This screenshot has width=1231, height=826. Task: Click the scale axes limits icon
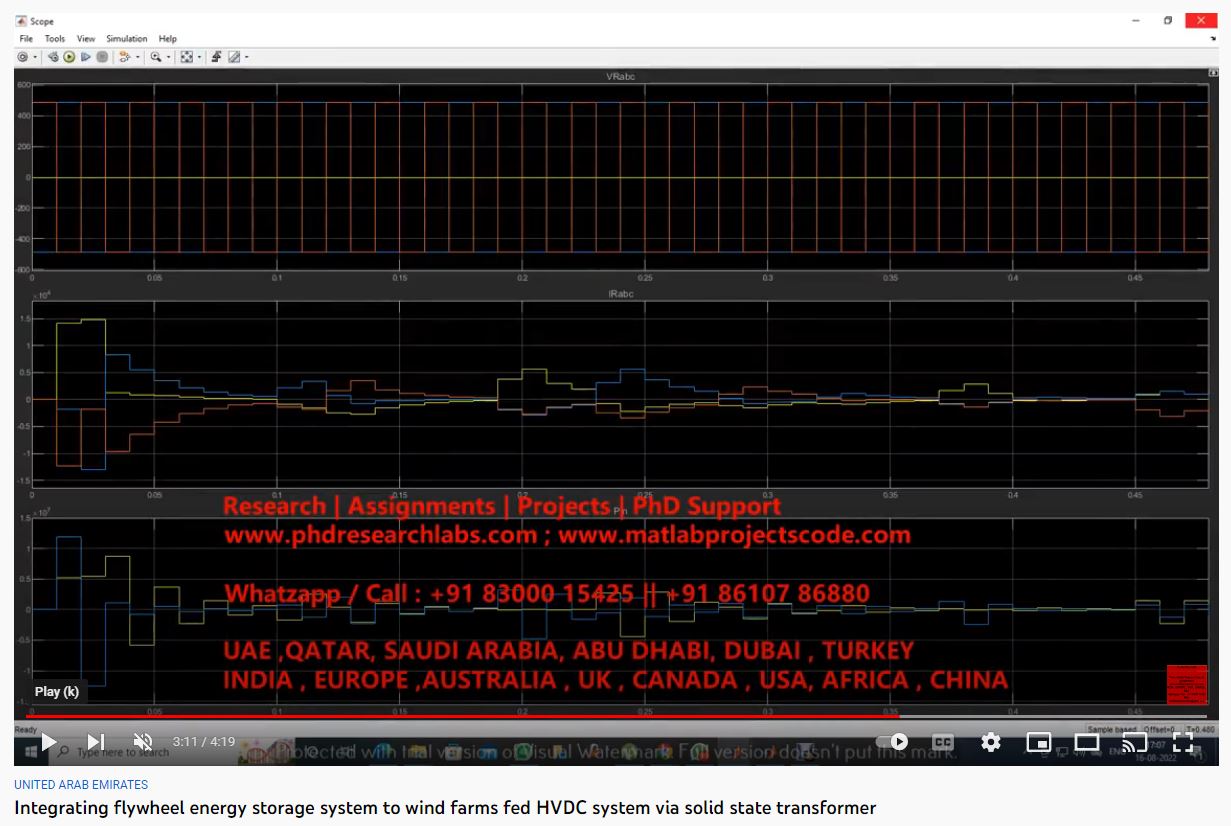coord(187,57)
